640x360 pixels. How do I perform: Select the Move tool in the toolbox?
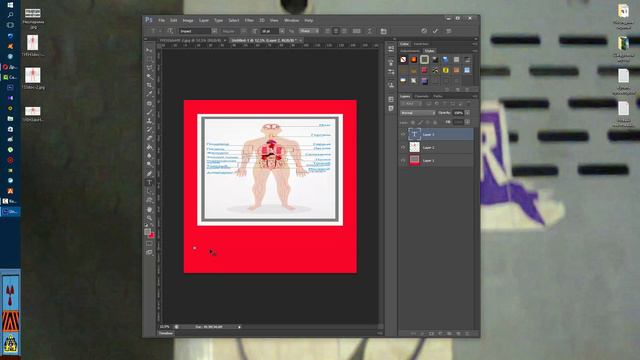[x=149, y=50]
